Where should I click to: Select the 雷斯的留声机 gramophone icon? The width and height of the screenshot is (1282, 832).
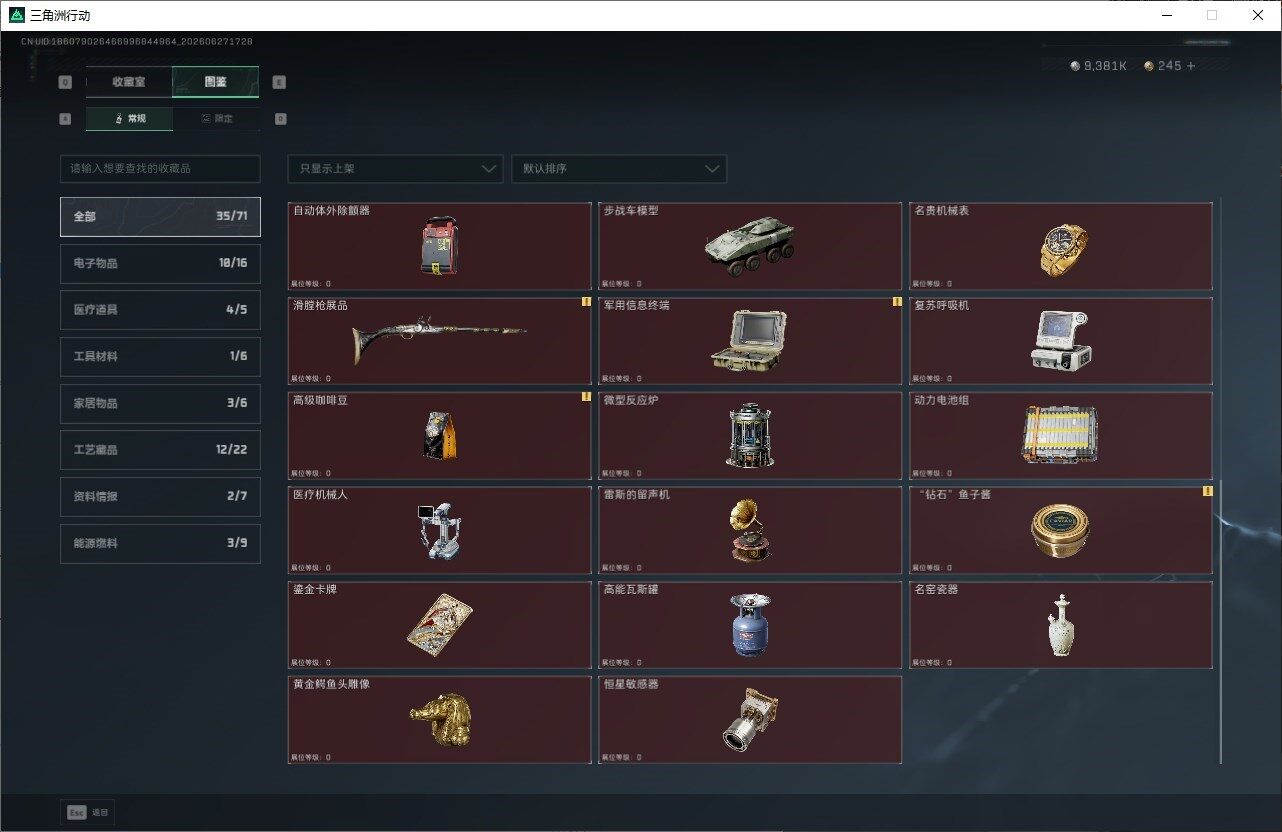click(x=750, y=530)
